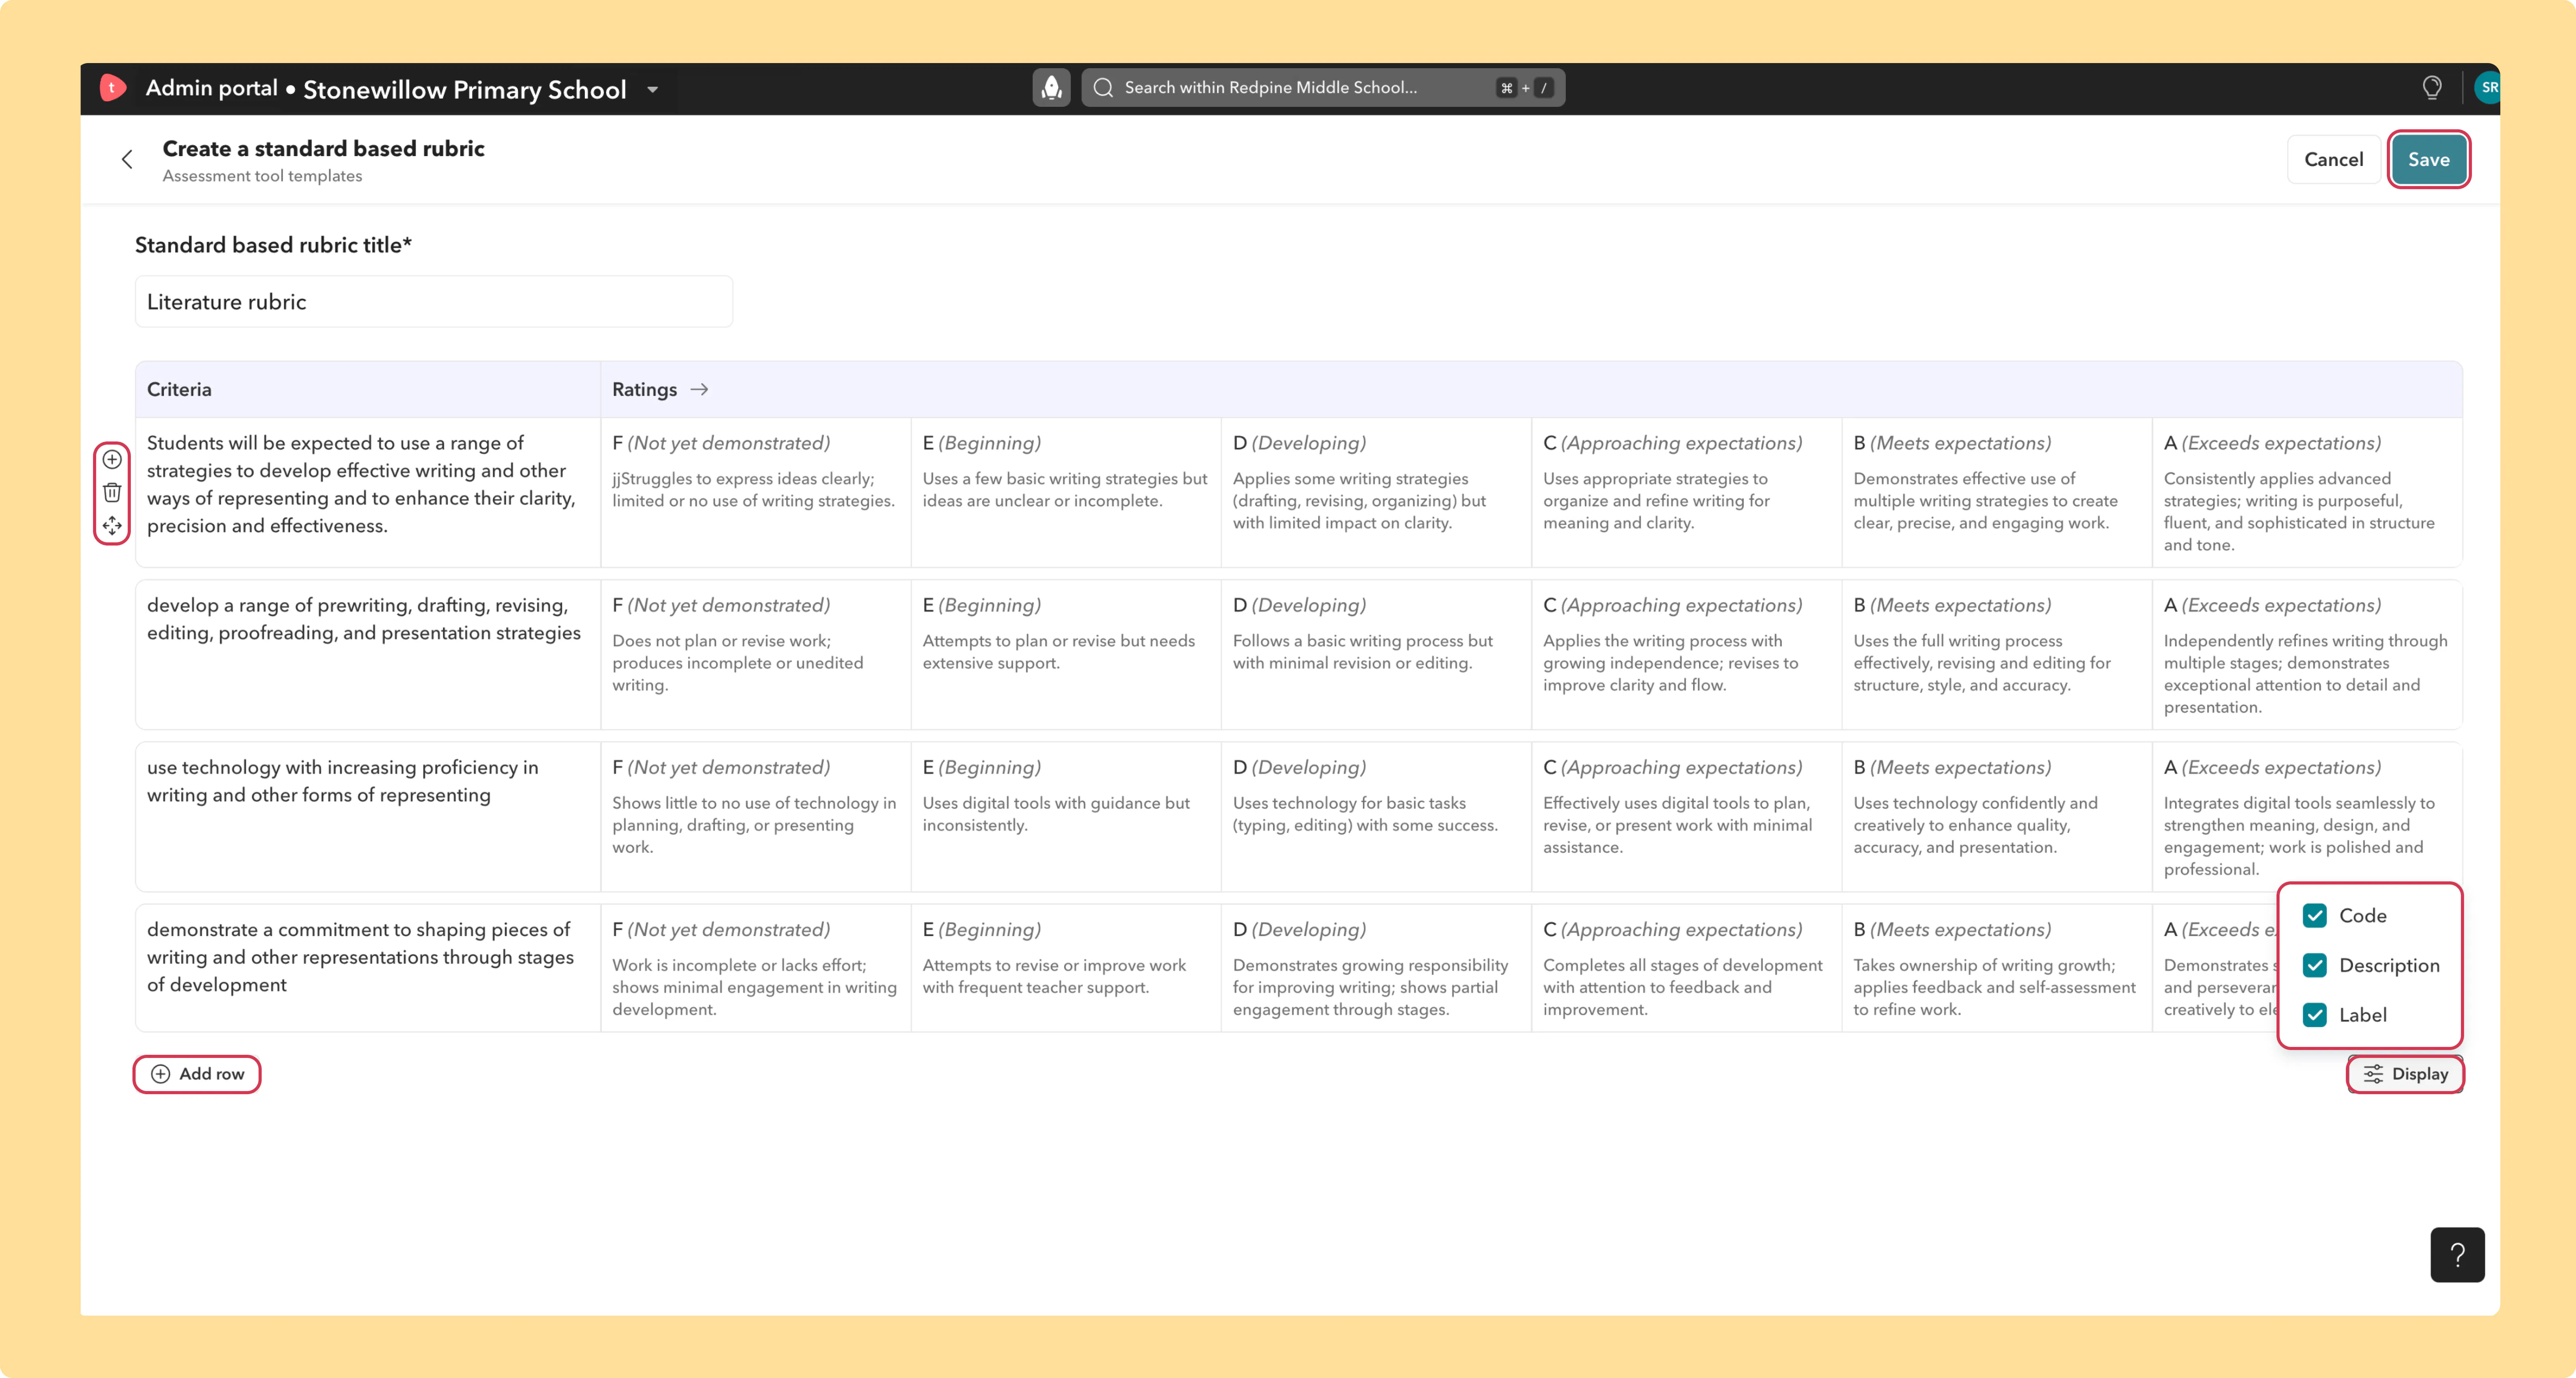Screen dimensions: 2576x1378
Task: Click the Add row button
Action: coord(197,1074)
